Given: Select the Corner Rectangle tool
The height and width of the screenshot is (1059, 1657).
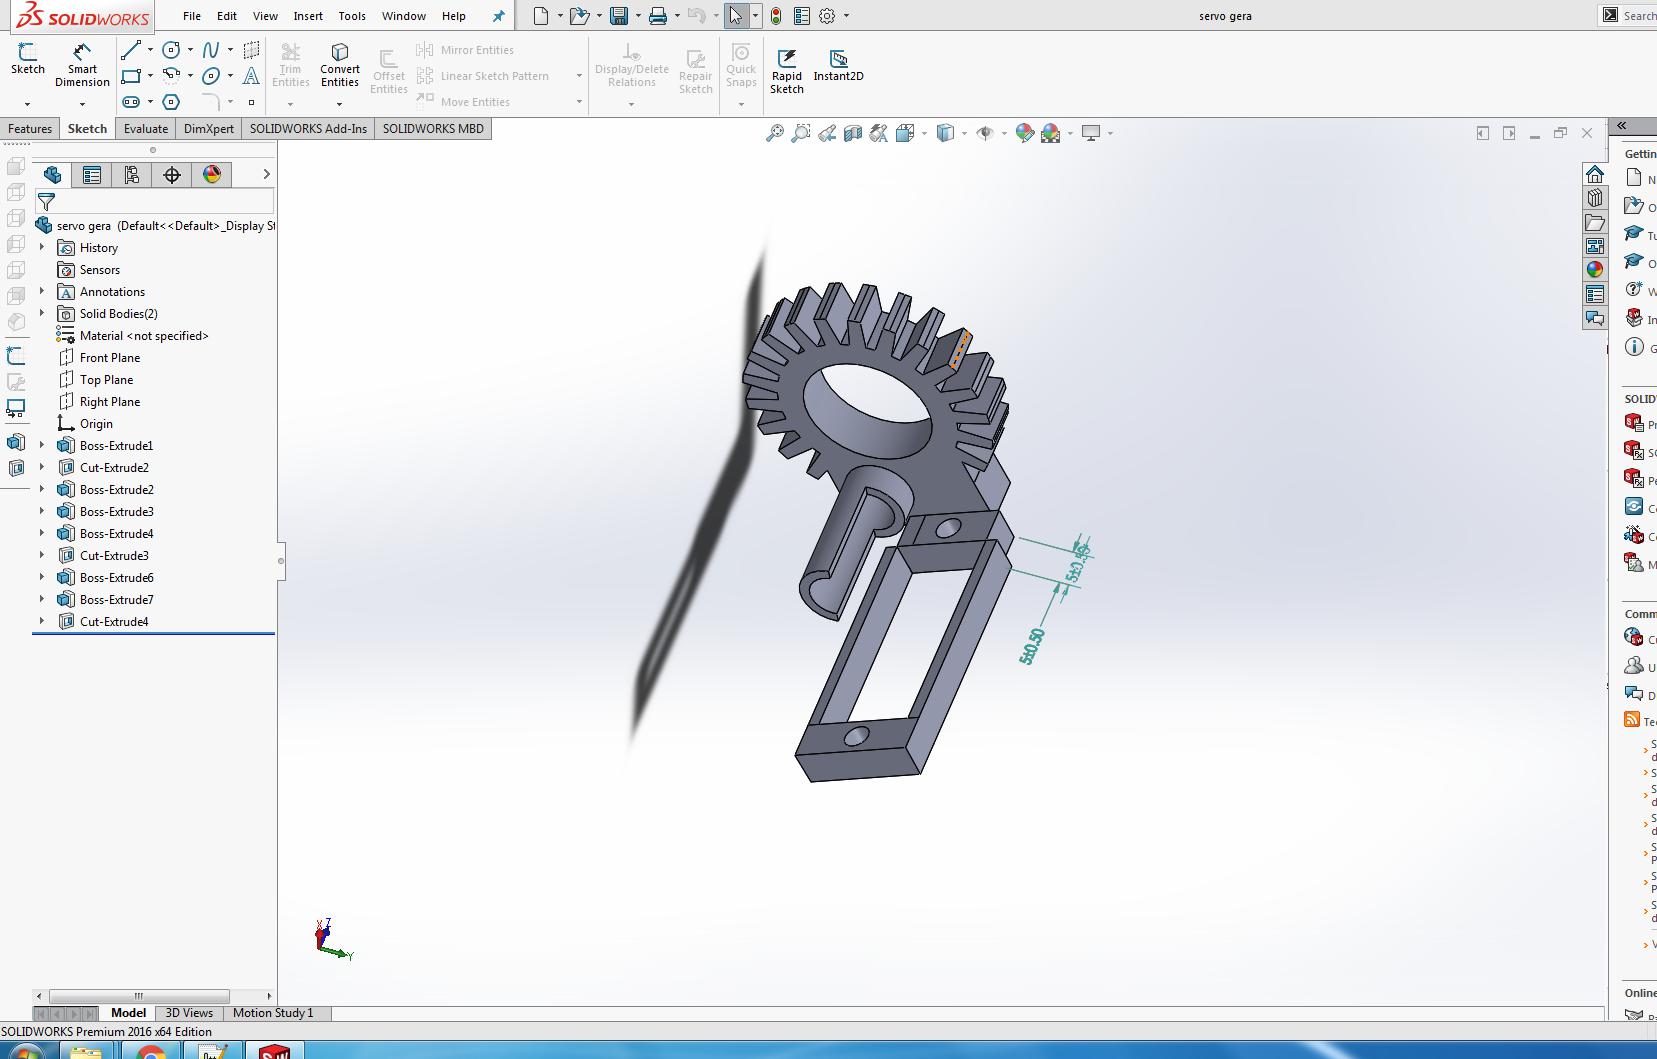Looking at the screenshot, I should point(131,76).
